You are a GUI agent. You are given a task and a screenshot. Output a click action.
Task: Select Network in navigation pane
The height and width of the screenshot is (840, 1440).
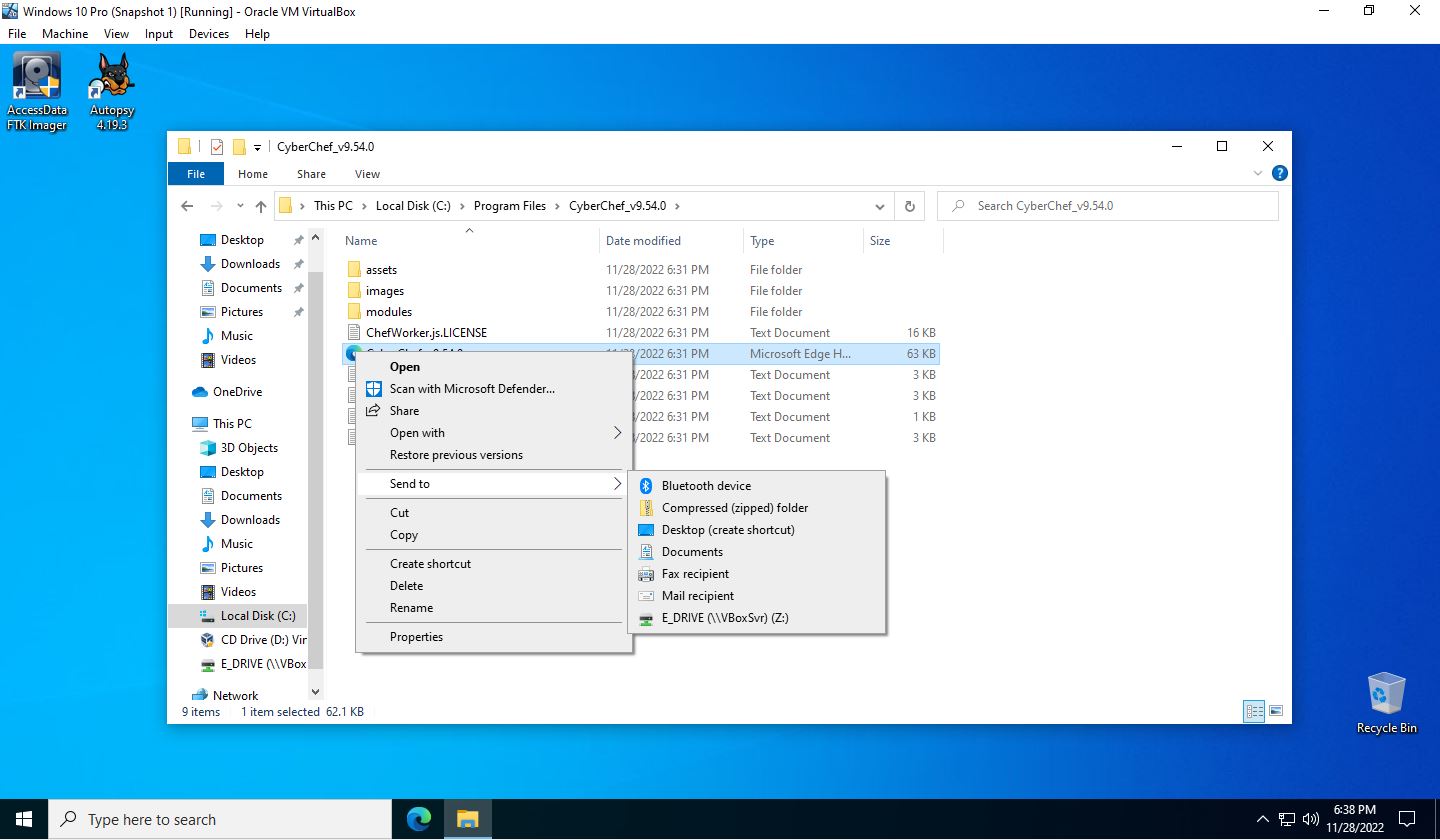(235, 696)
